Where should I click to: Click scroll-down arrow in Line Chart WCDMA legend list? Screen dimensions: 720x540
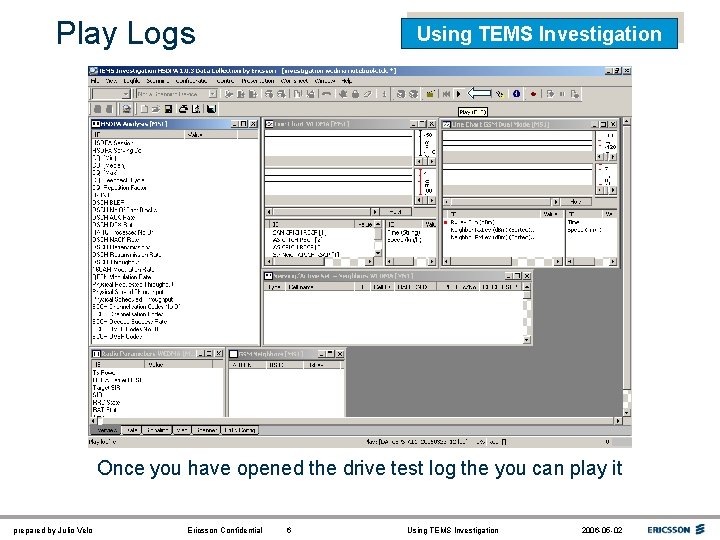(x=378, y=253)
